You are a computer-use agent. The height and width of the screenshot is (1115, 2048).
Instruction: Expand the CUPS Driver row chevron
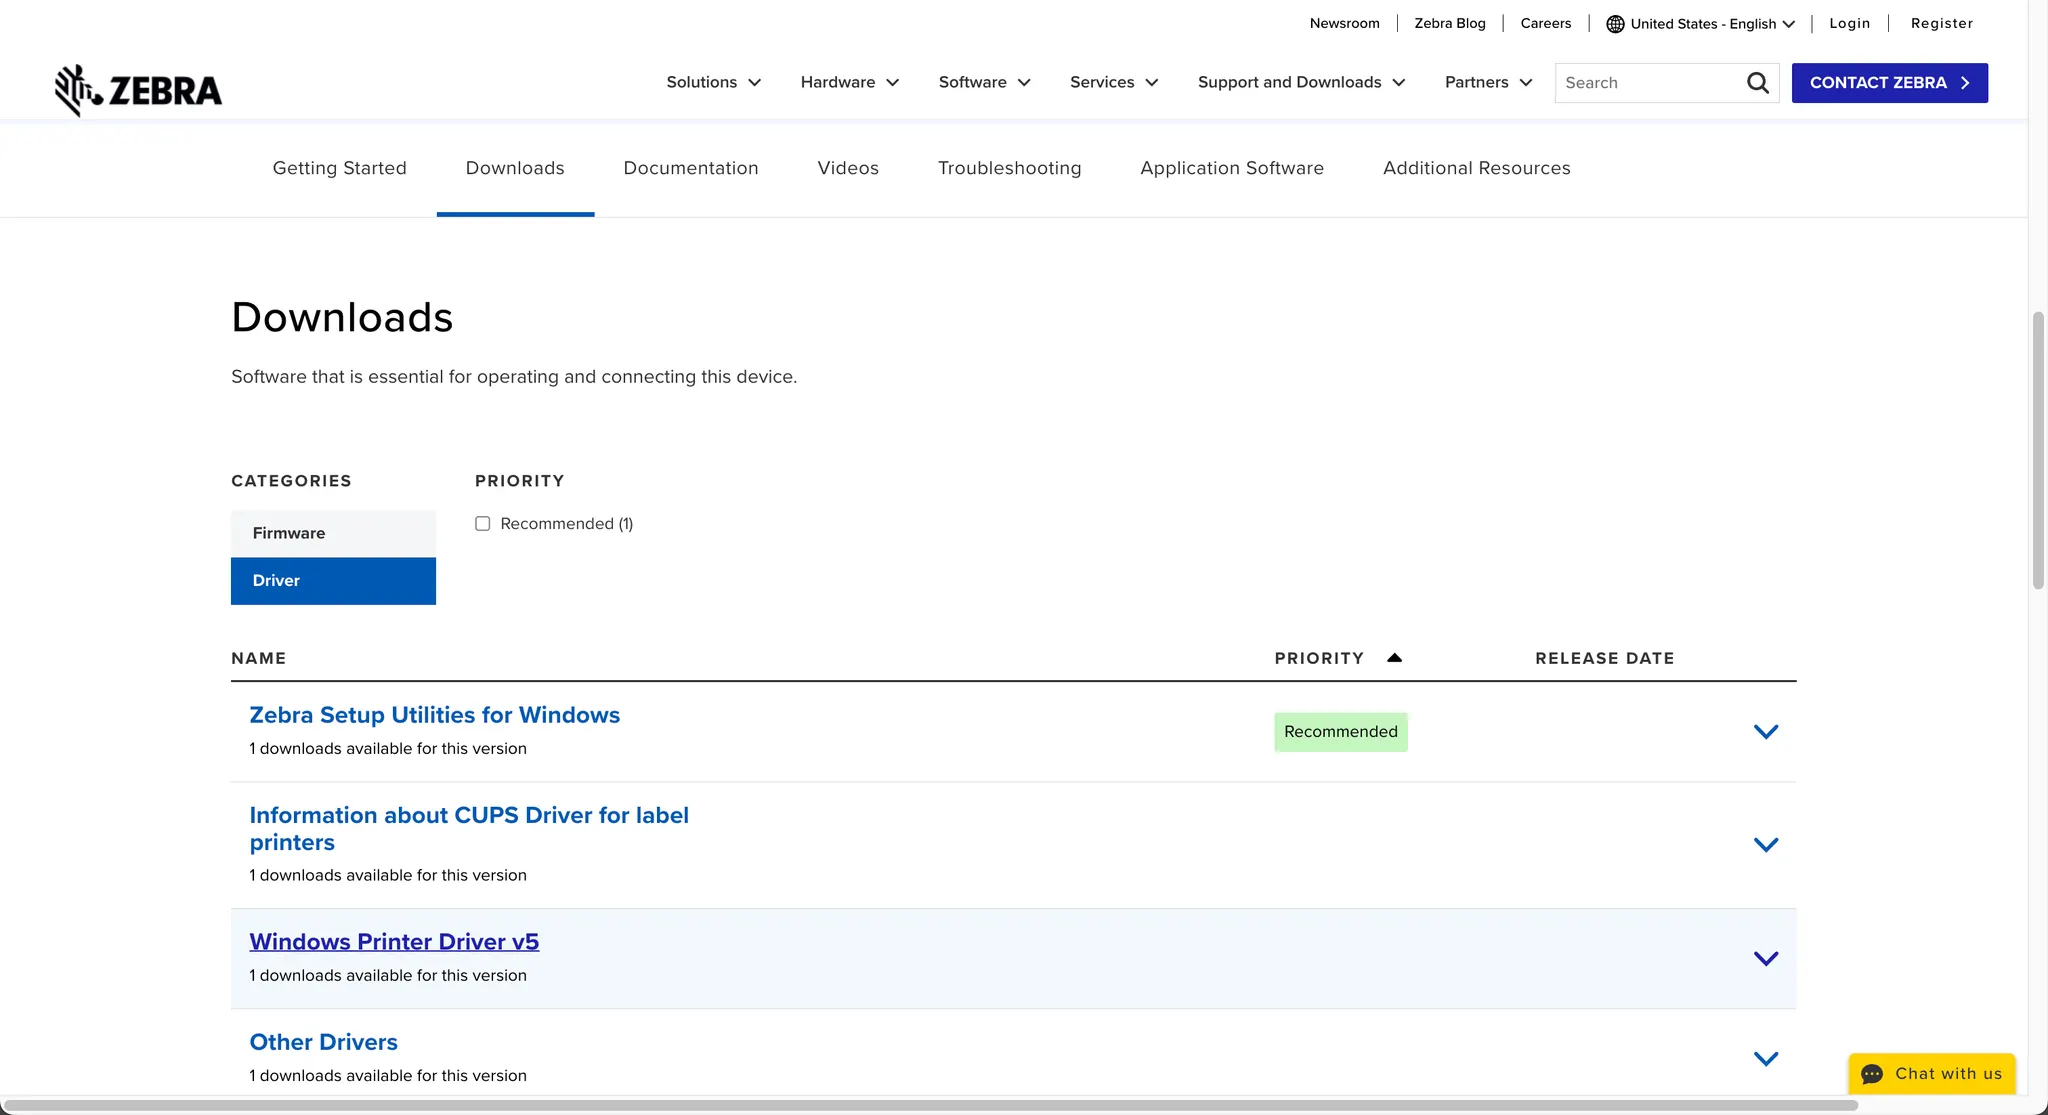click(1766, 845)
